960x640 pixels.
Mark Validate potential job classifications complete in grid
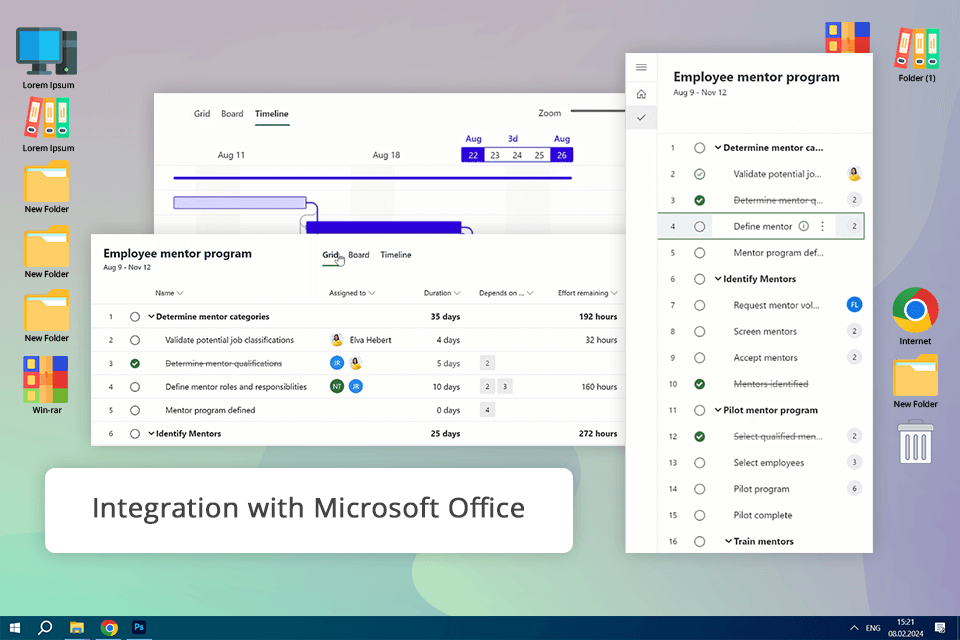pyautogui.click(x=135, y=340)
